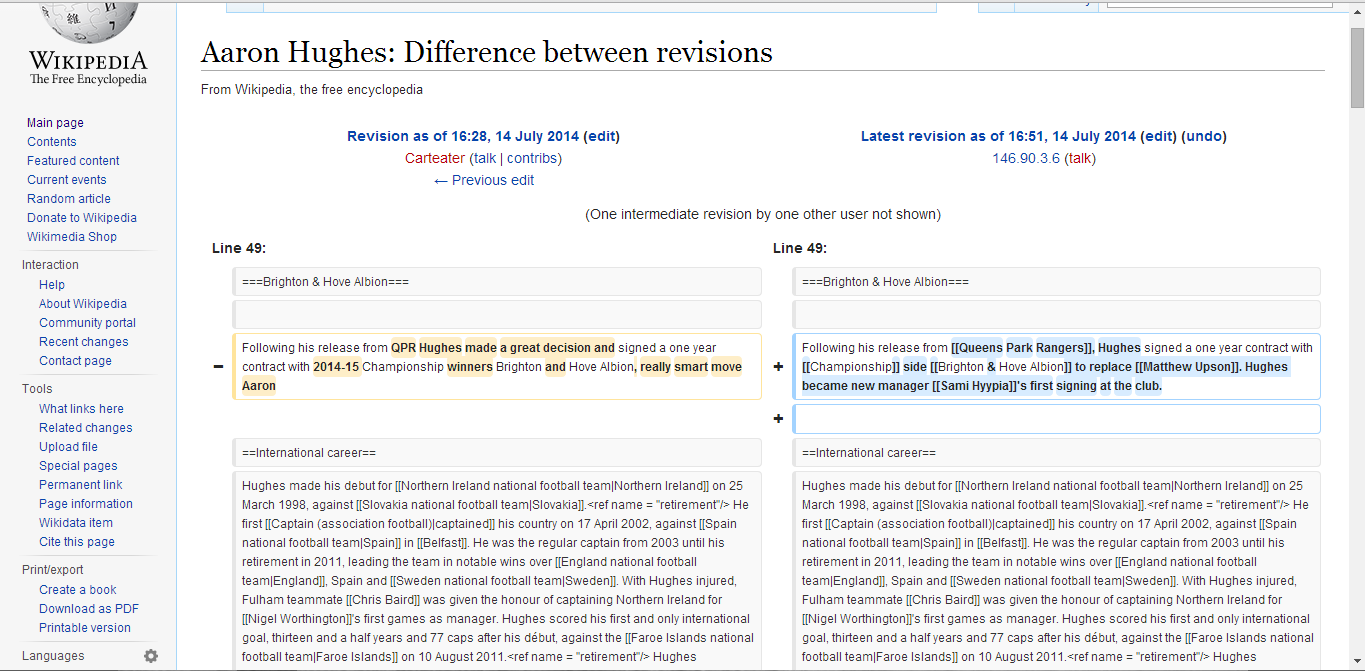Open Special pages link
Image resolution: width=1365 pixels, height=671 pixels.
pyautogui.click(x=78, y=466)
